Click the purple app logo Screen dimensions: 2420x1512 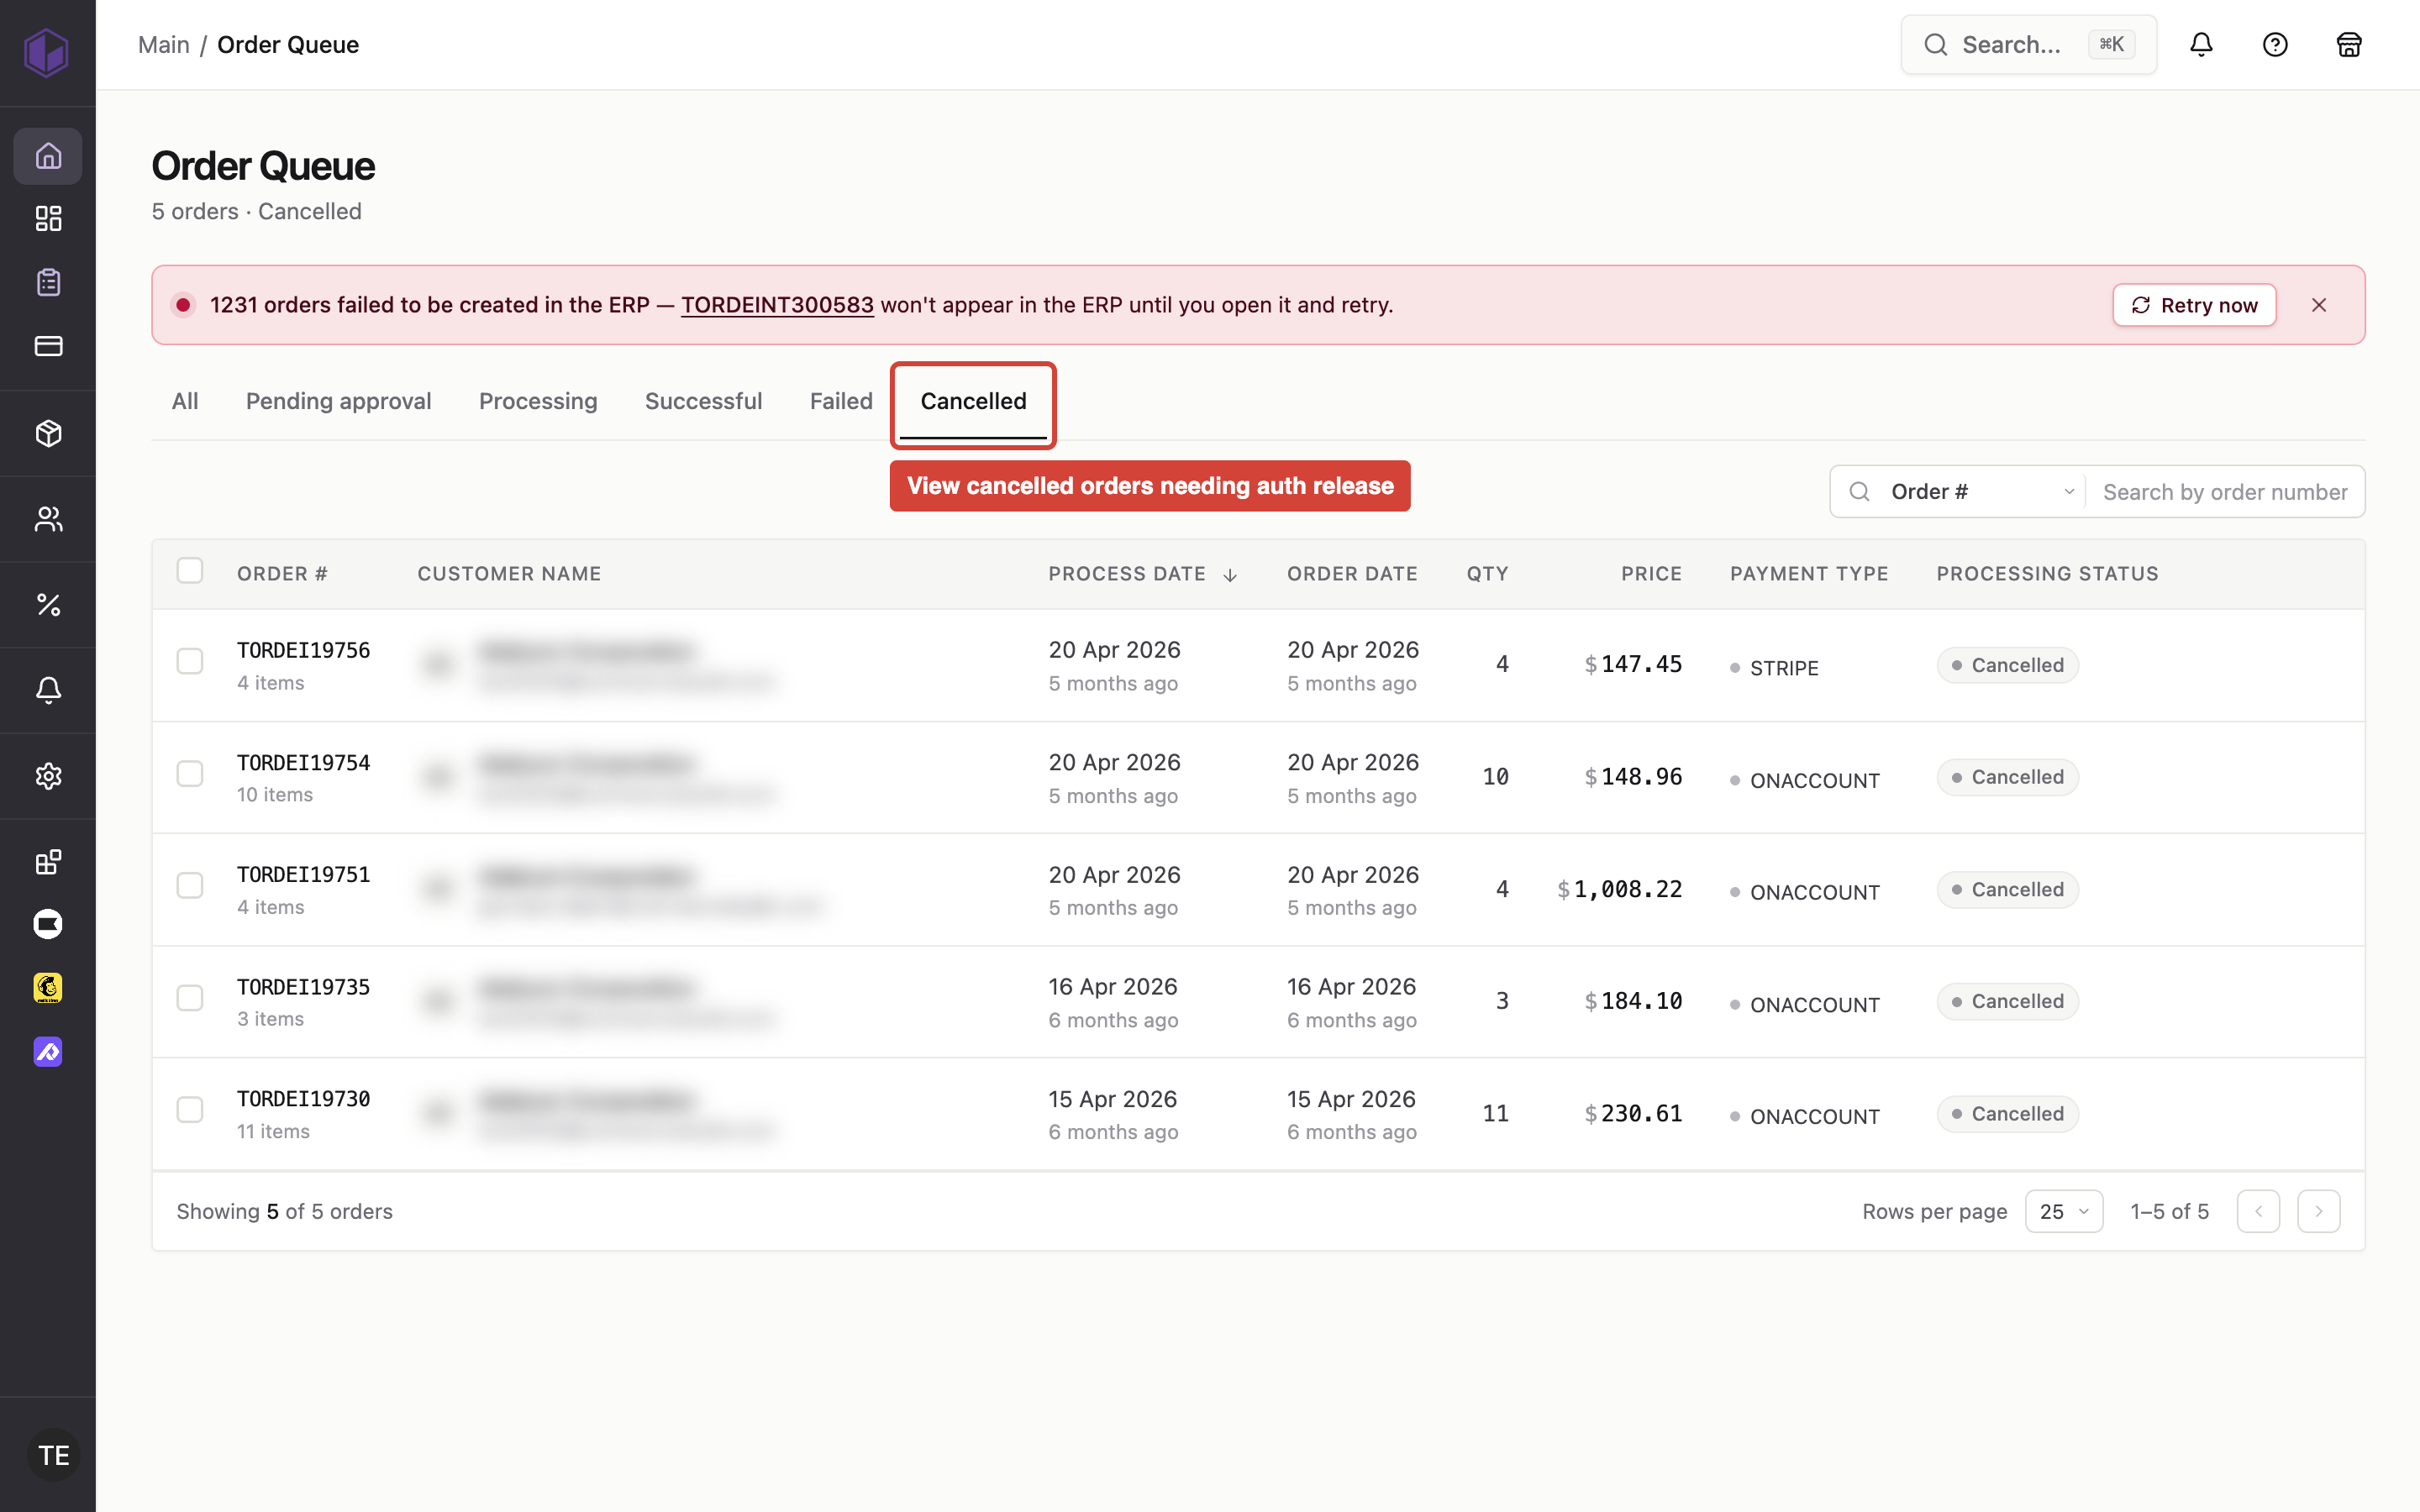coord(47,52)
